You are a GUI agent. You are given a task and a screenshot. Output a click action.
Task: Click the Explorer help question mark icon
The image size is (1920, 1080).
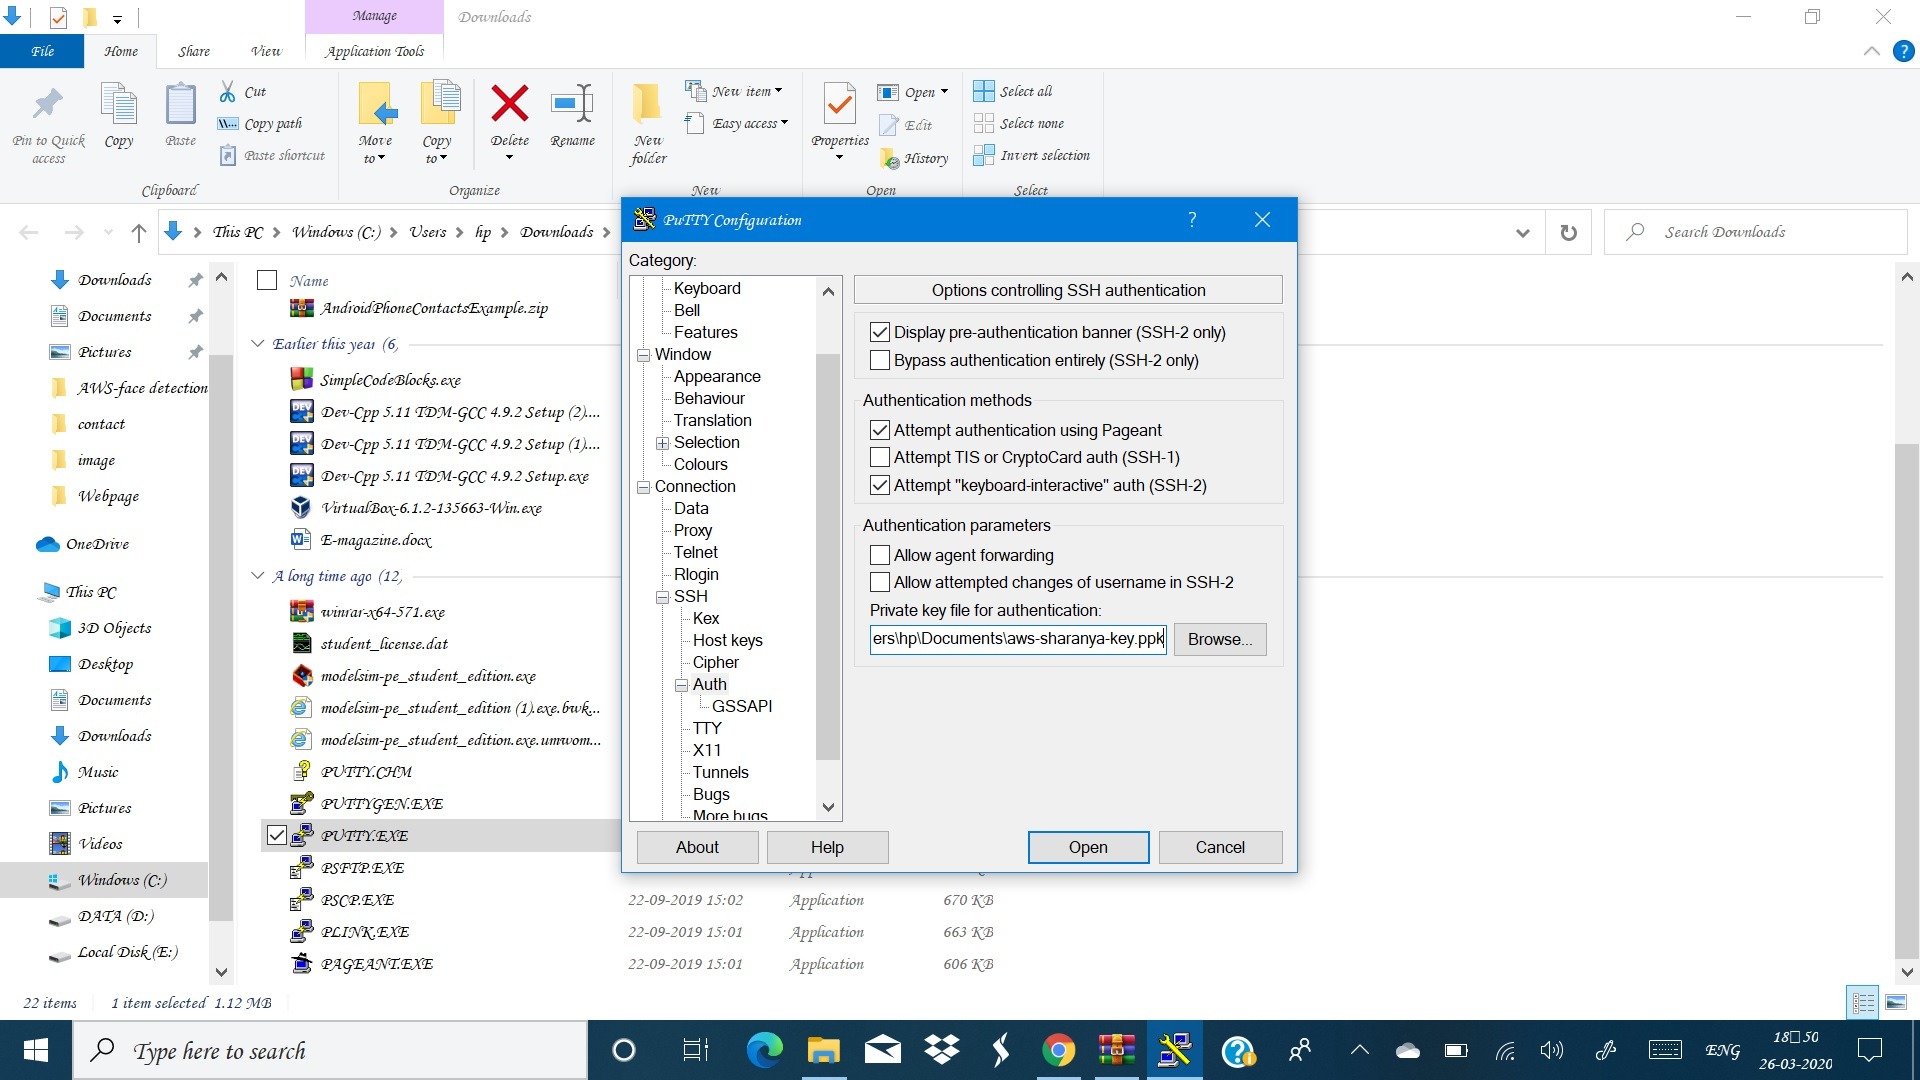point(1903,51)
